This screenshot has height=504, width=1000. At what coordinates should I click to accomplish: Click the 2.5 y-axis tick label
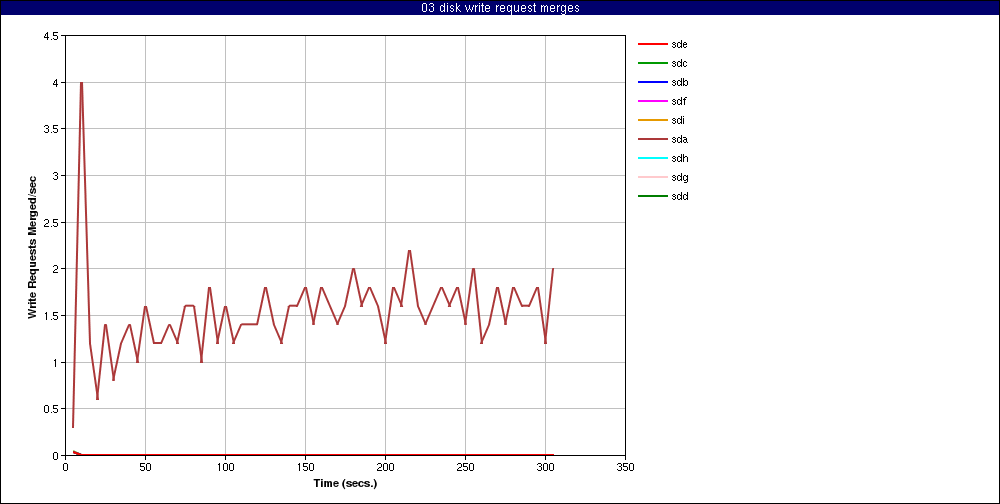[x=52, y=223]
